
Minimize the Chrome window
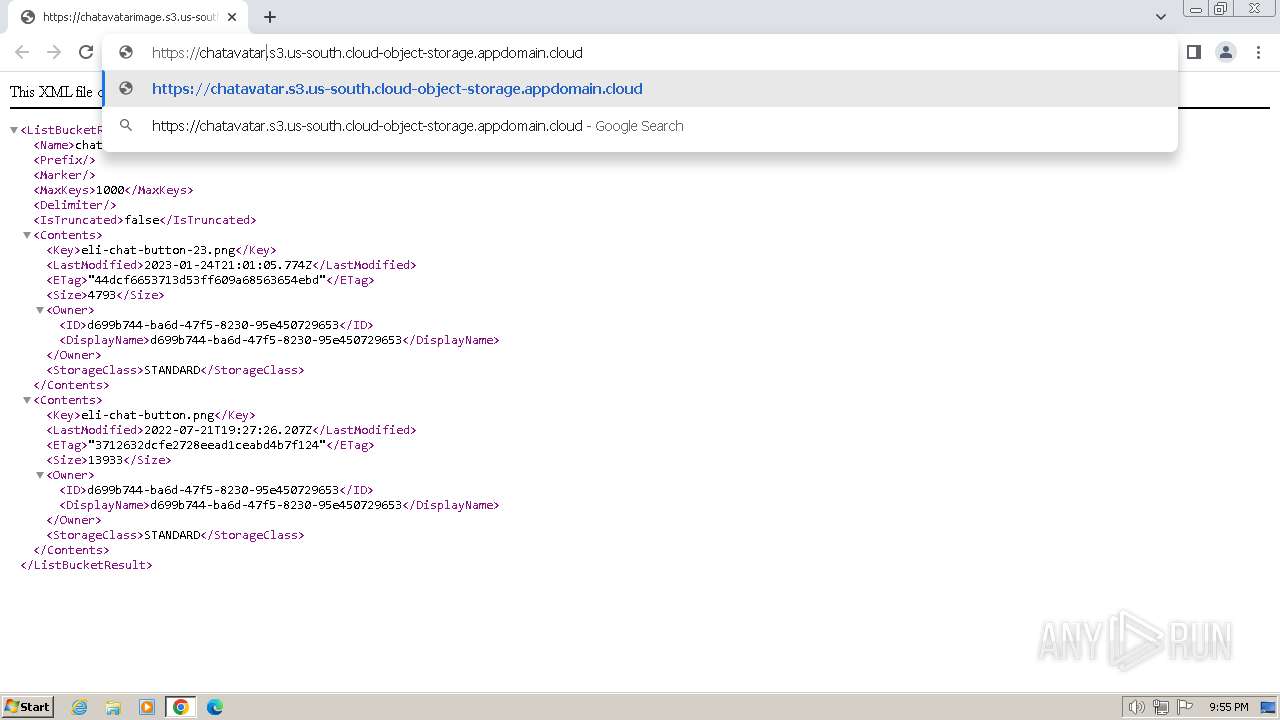tap(1195, 8)
